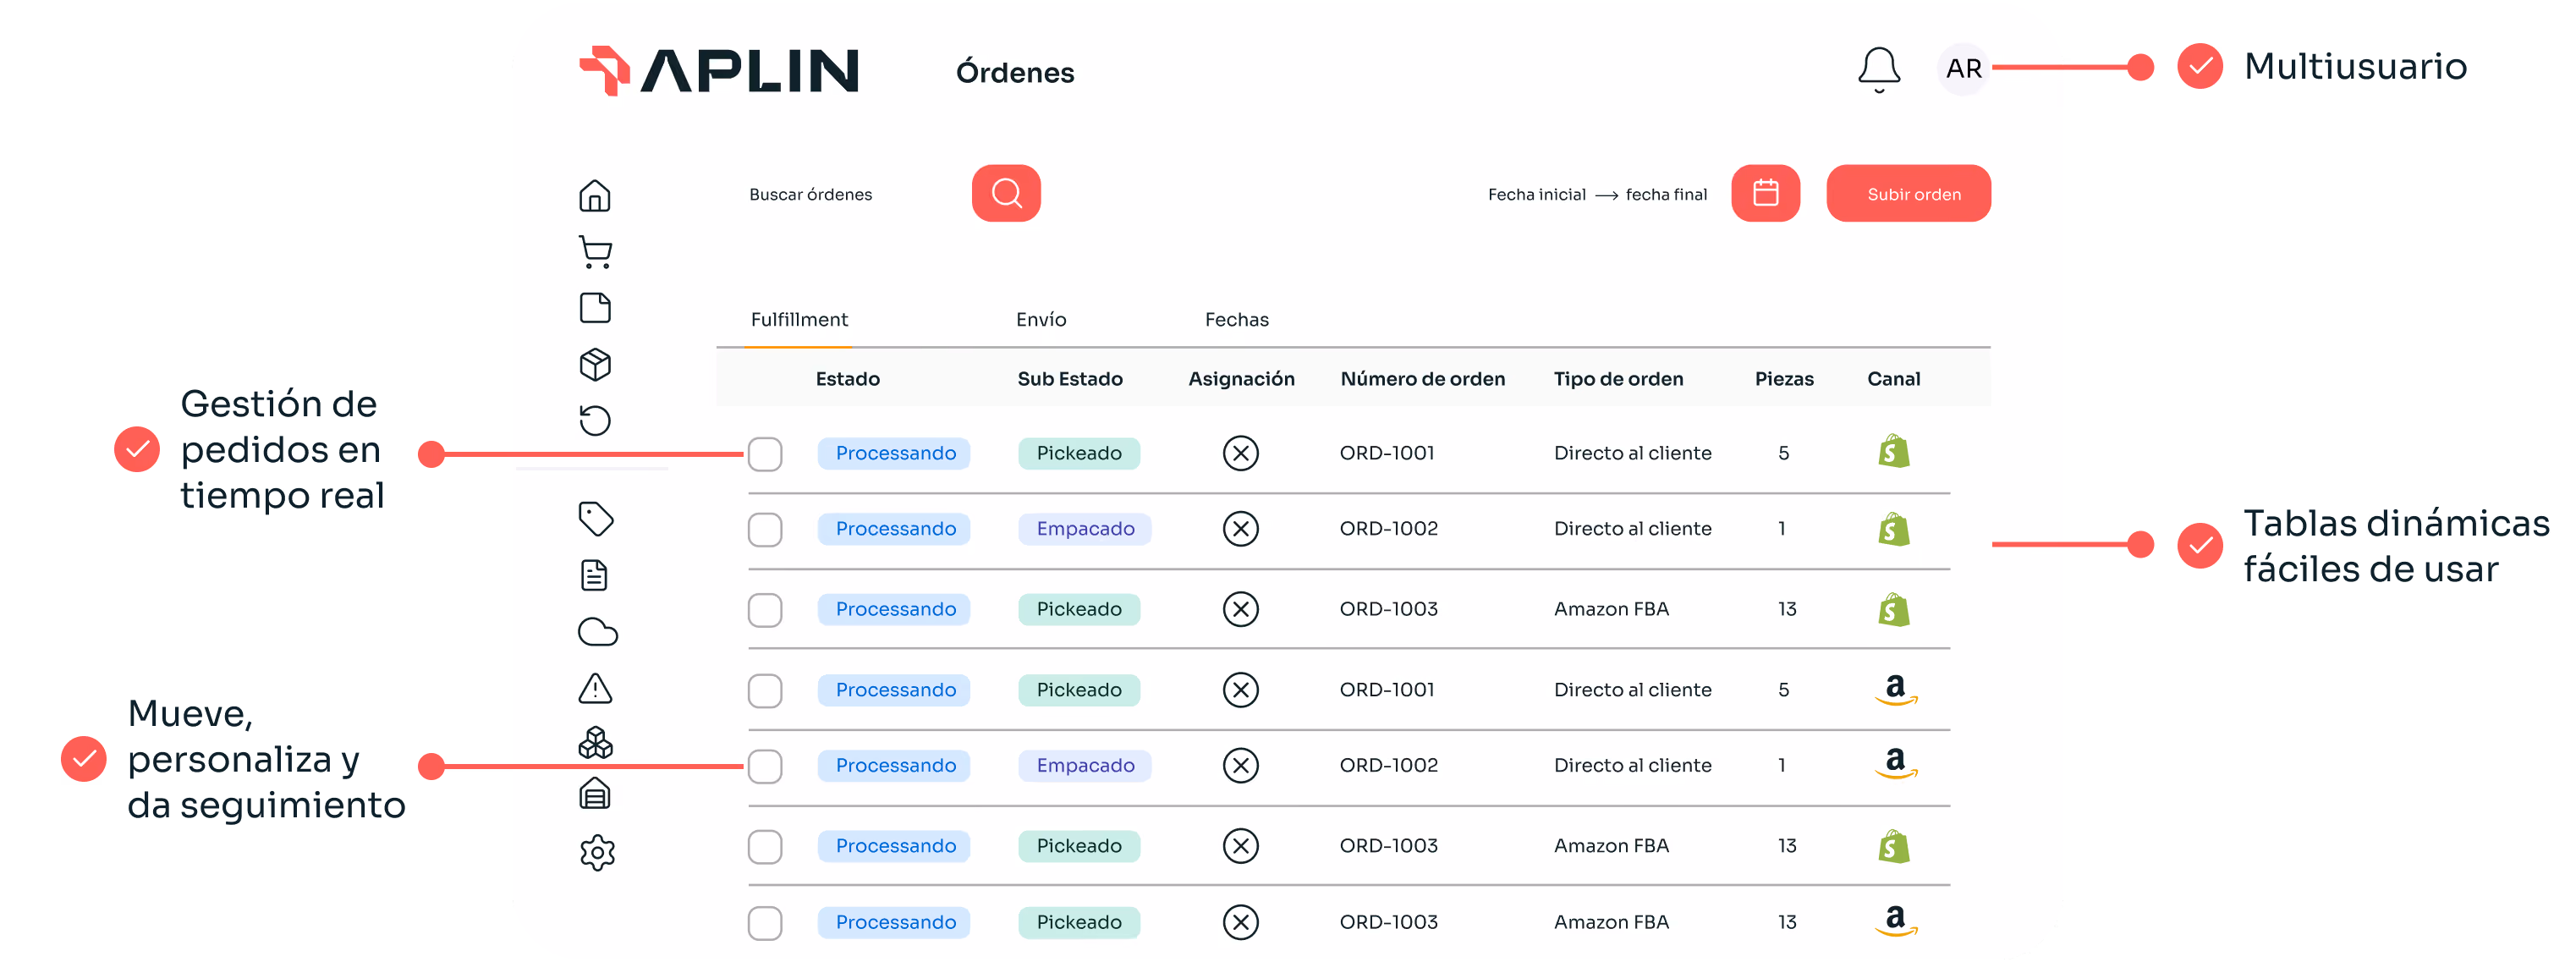Sort by the Estado column header
Viewport: 2576px width, 962px height.
coord(846,379)
